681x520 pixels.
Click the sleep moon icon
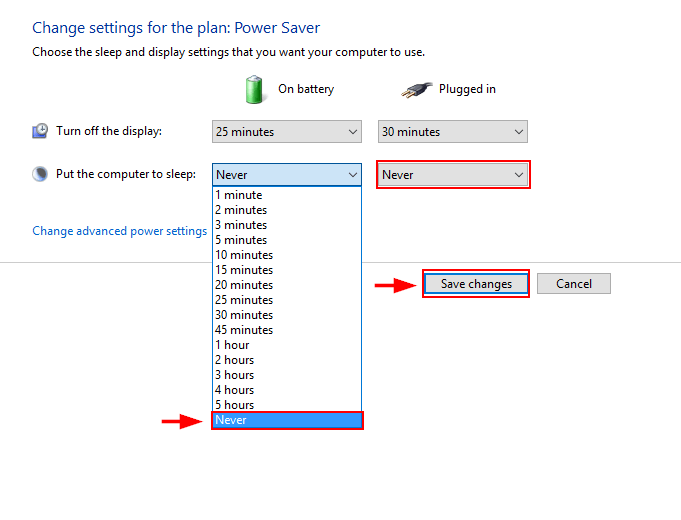[x=40, y=174]
